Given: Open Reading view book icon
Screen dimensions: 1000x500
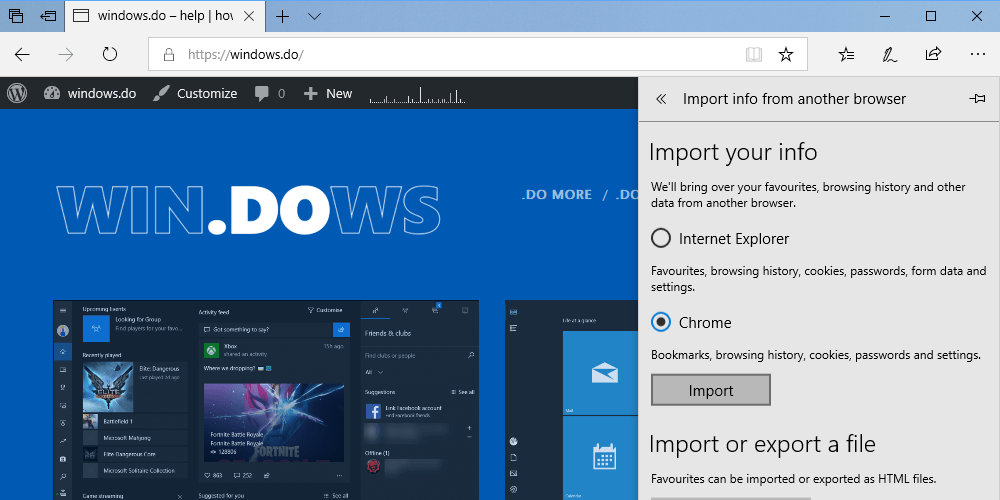Looking at the screenshot, I should click(x=754, y=55).
